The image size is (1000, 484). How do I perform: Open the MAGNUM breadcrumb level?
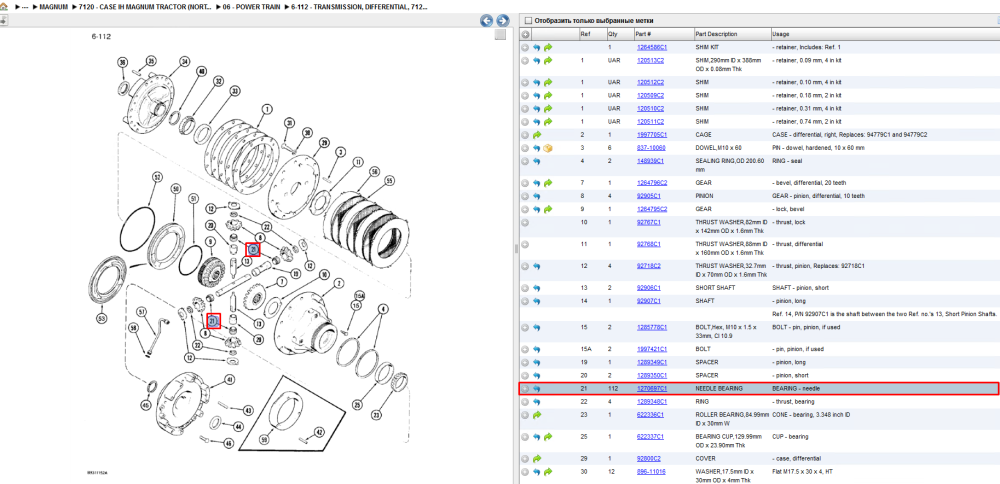click(x=54, y=6)
